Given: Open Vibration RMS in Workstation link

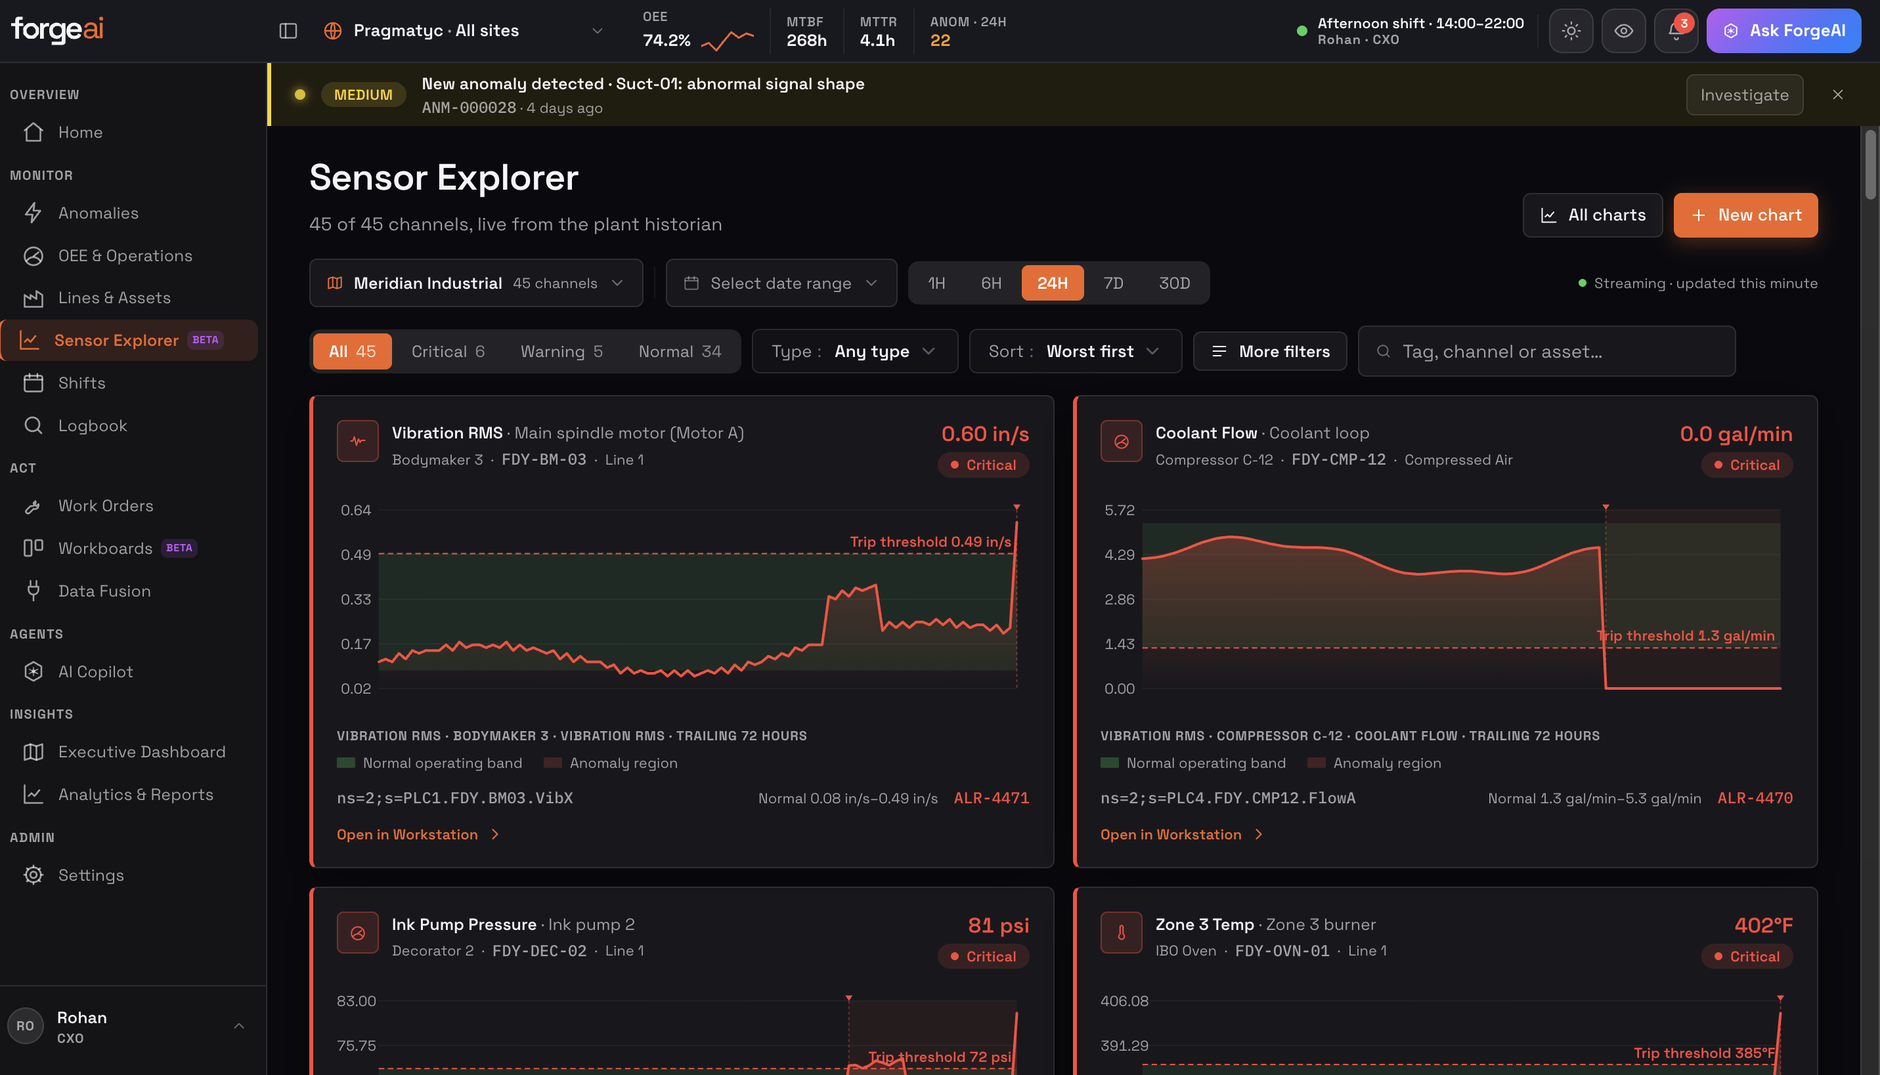Looking at the screenshot, I should click(418, 834).
